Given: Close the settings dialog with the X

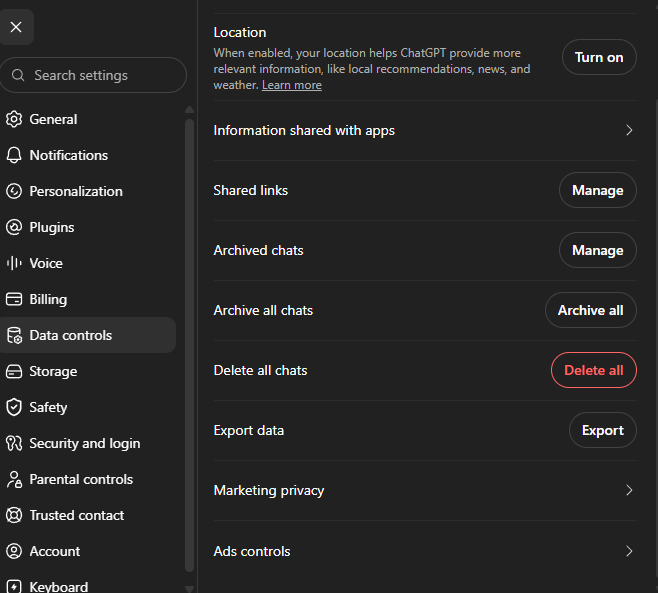Looking at the screenshot, I should [16, 27].
